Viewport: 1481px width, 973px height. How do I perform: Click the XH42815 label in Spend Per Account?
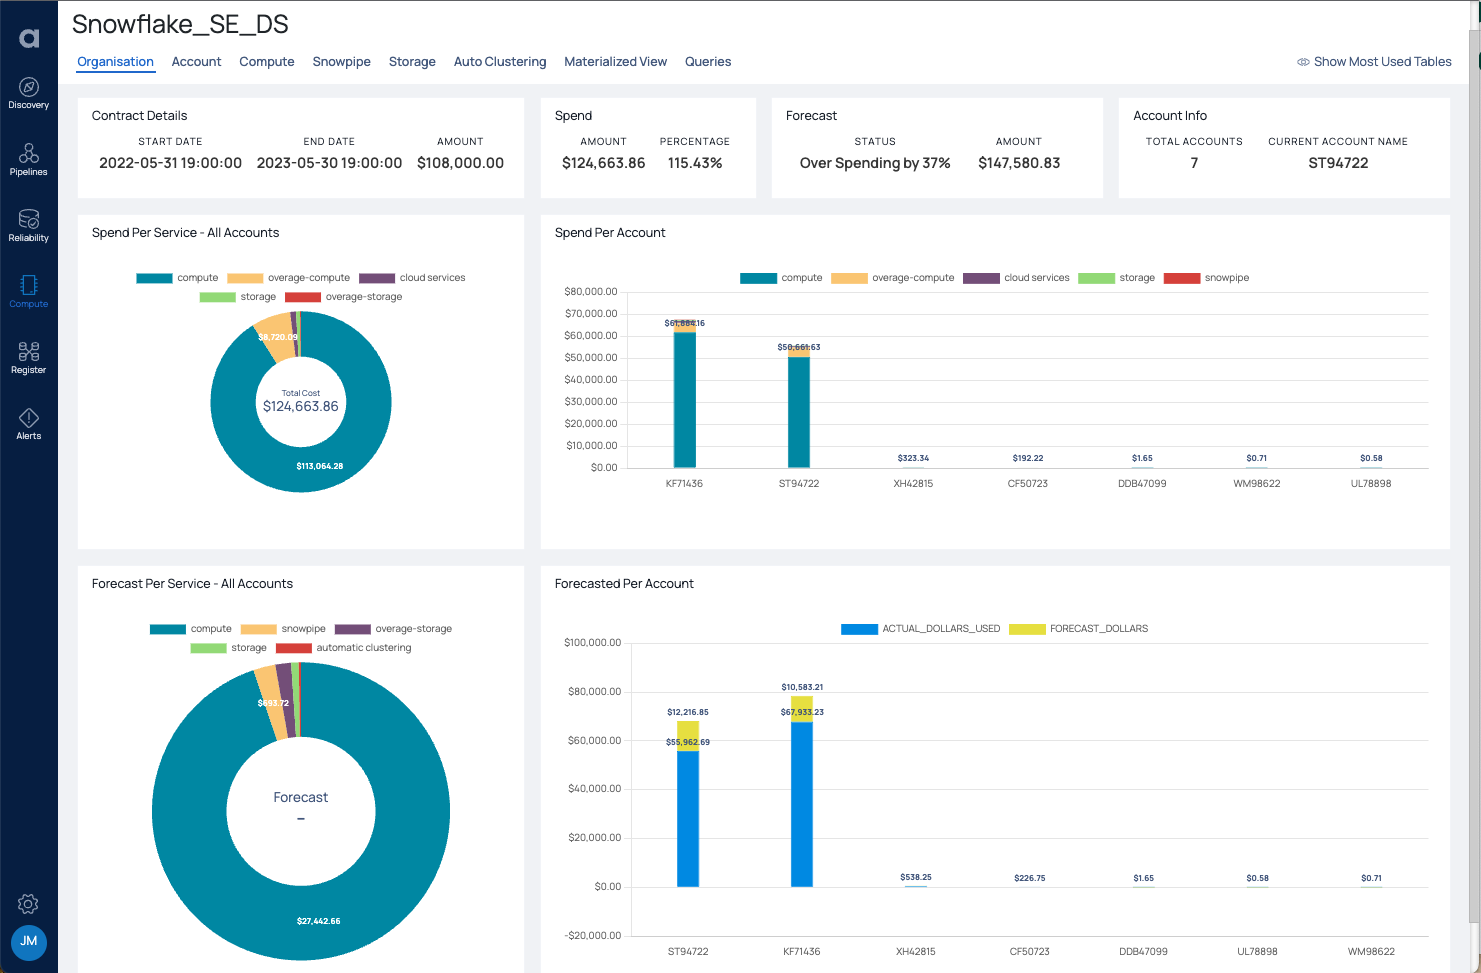click(913, 484)
